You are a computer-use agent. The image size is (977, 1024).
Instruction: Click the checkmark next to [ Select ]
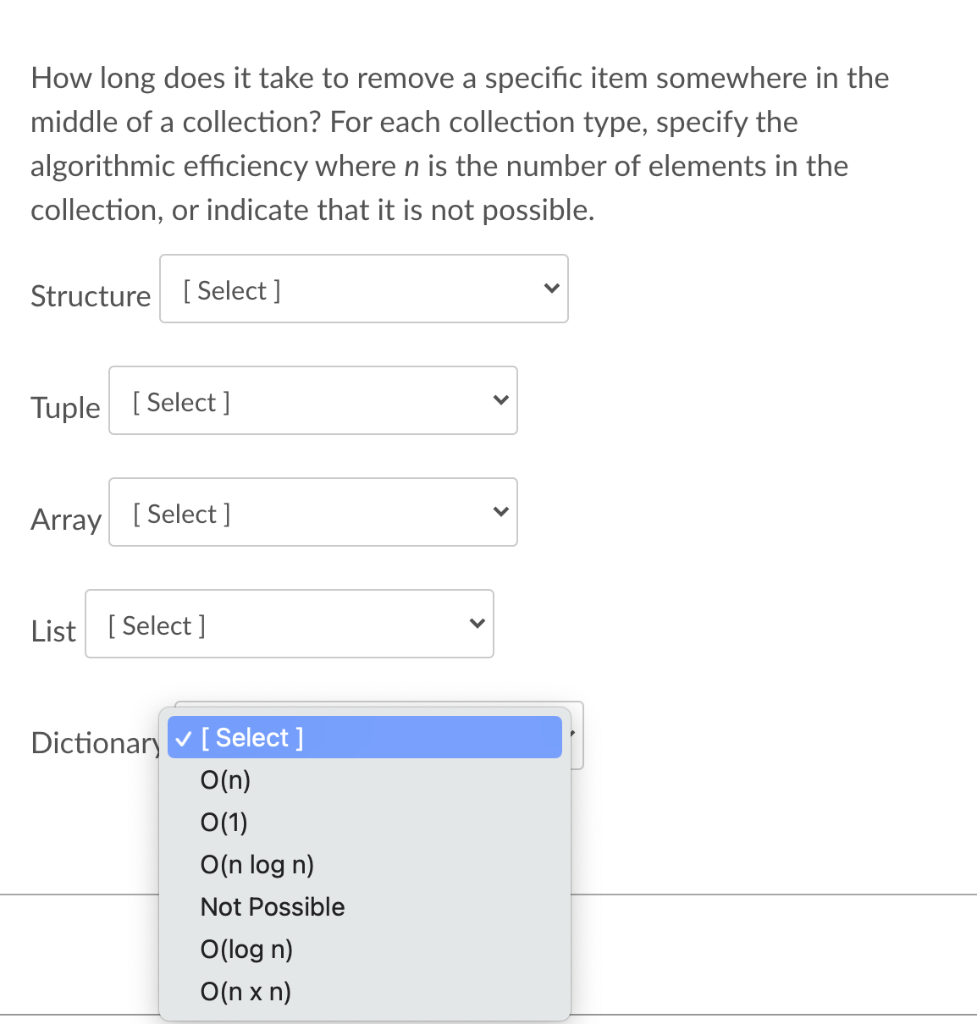pos(182,738)
